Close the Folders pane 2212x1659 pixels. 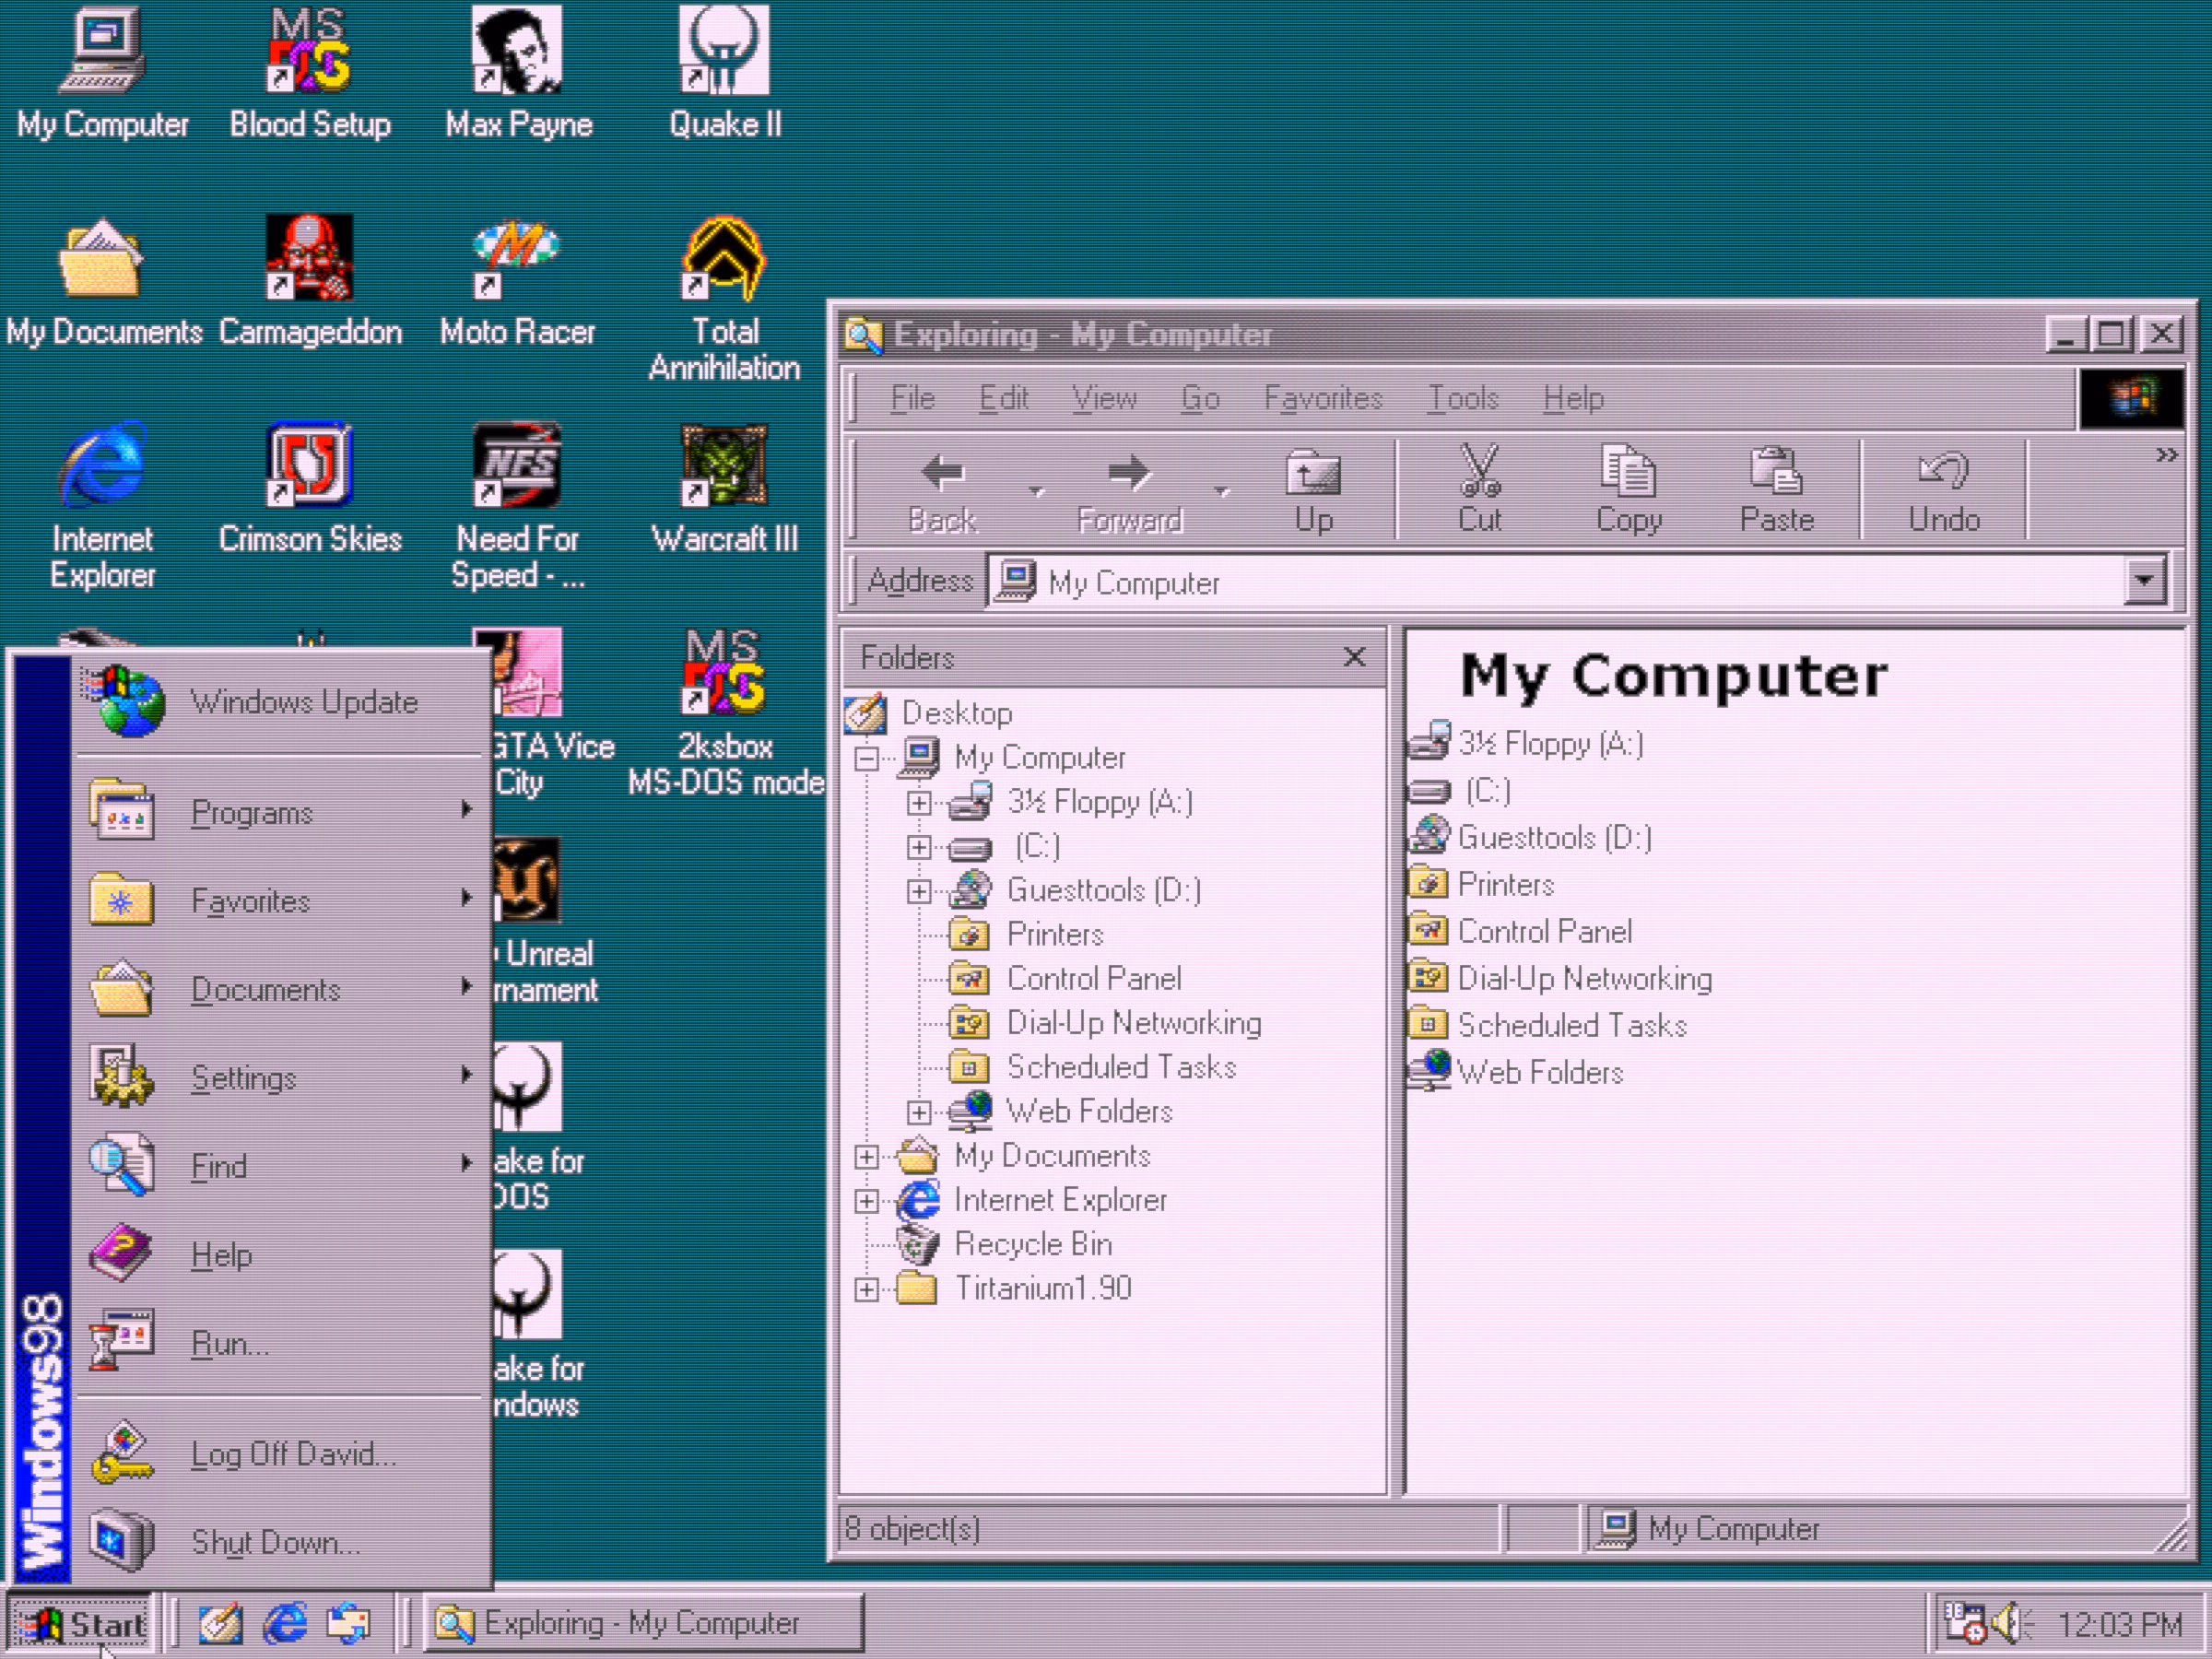point(1354,657)
